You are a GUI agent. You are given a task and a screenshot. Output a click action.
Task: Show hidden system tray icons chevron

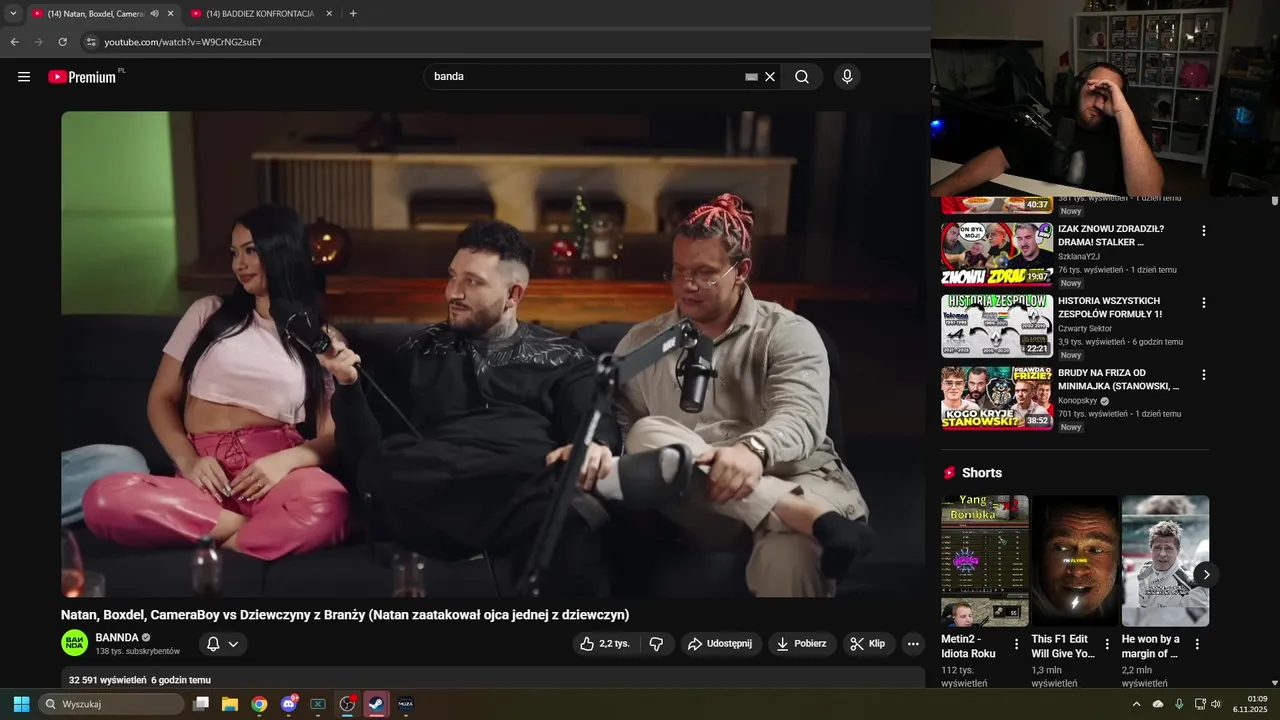pyautogui.click(x=1136, y=704)
